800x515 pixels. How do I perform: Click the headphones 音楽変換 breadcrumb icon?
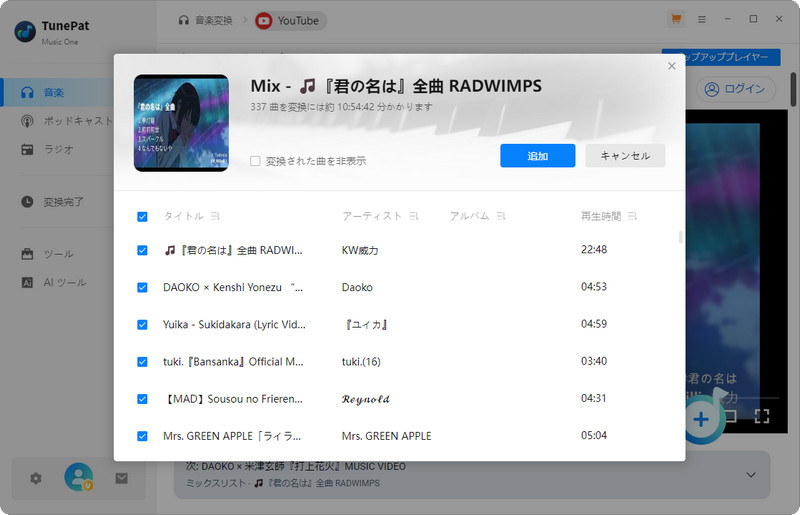click(x=184, y=20)
